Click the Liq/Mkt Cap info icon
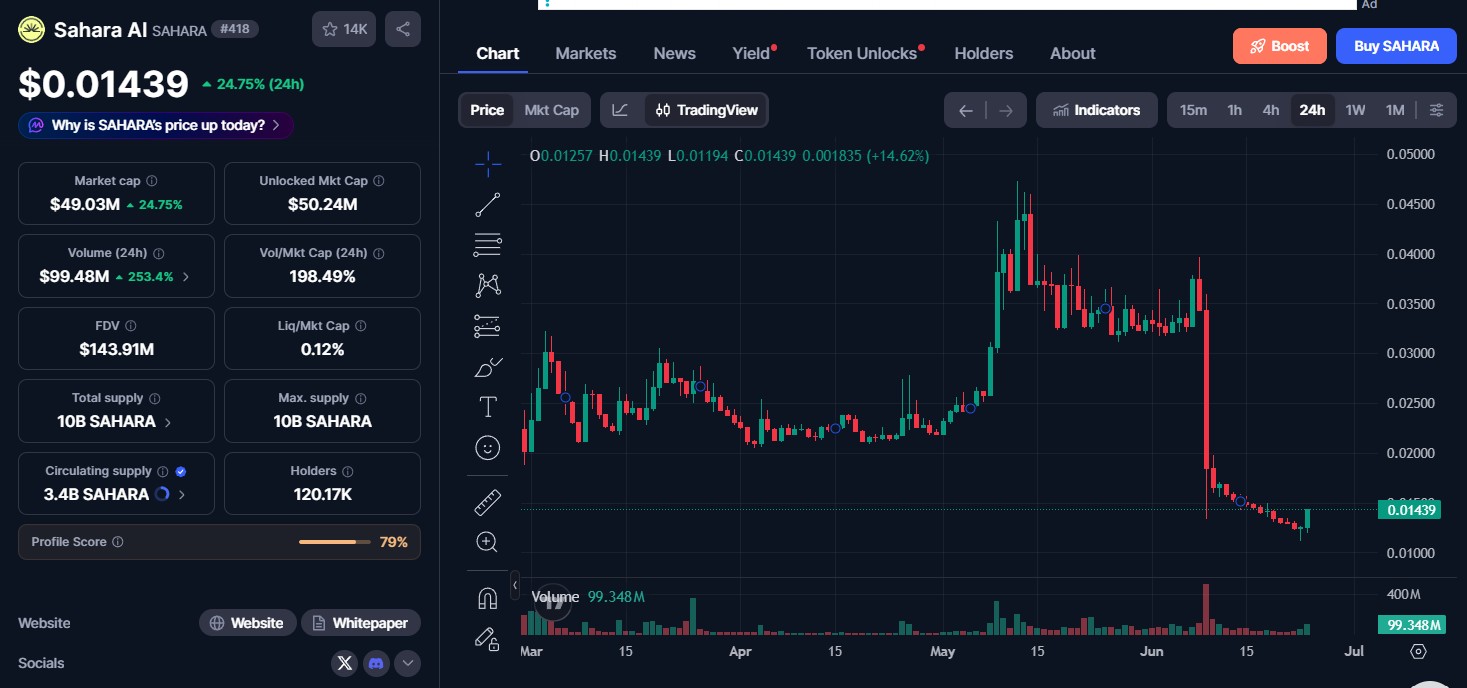The width and height of the screenshot is (1467, 688). point(361,326)
